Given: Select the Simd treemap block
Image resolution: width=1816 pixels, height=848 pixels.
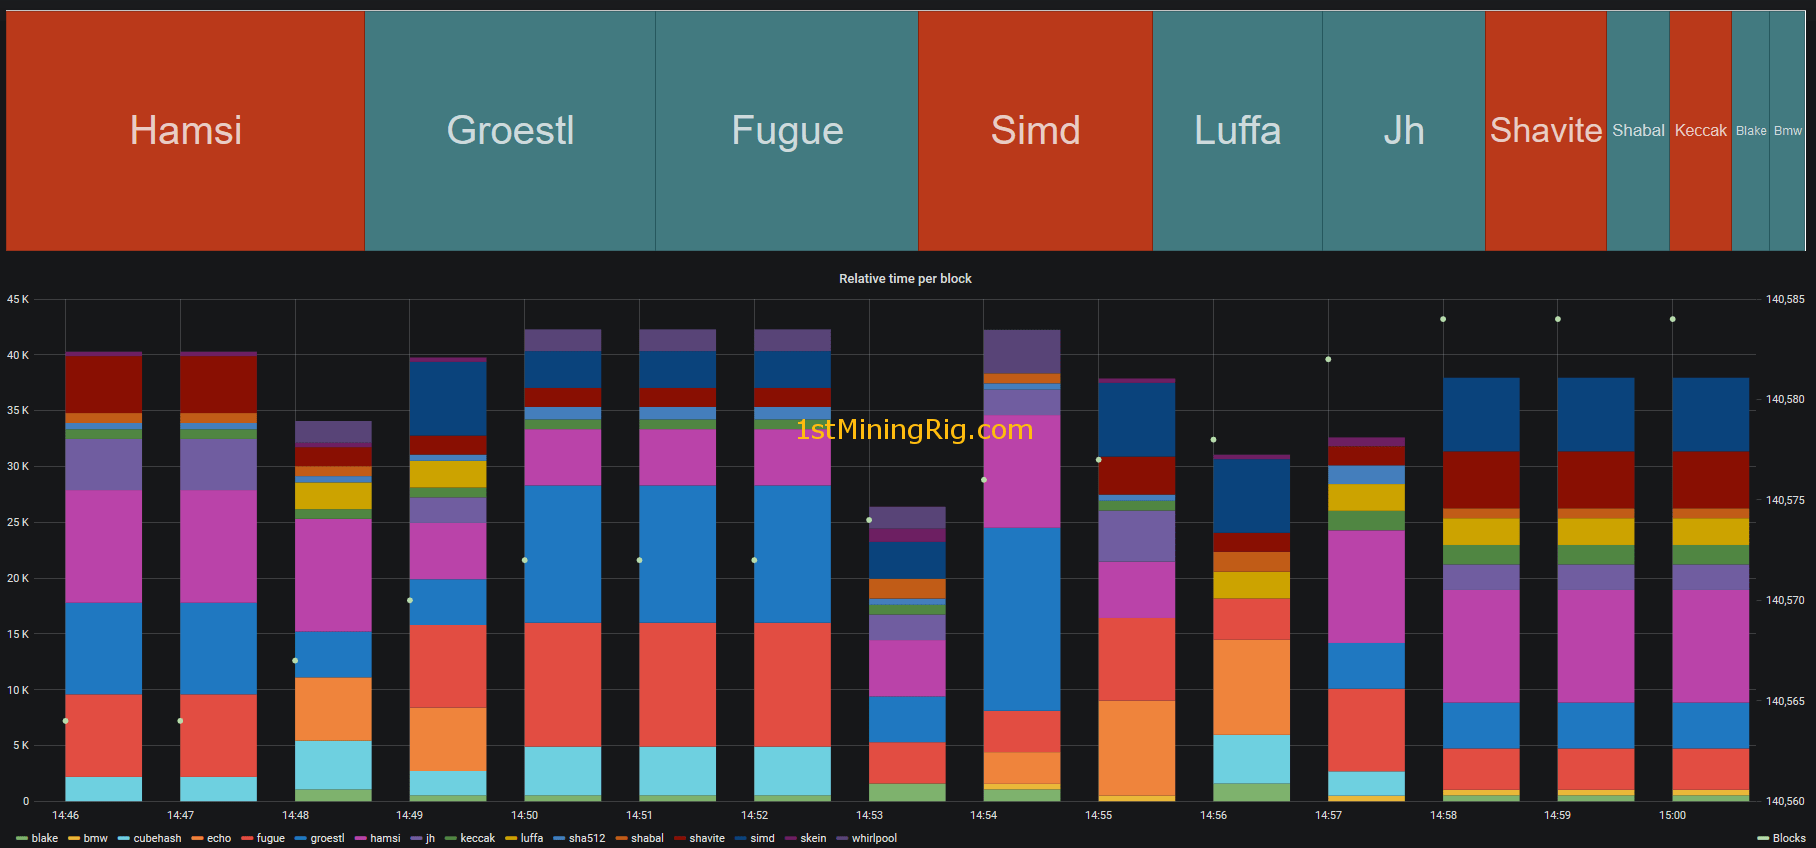Looking at the screenshot, I should (1035, 130).
